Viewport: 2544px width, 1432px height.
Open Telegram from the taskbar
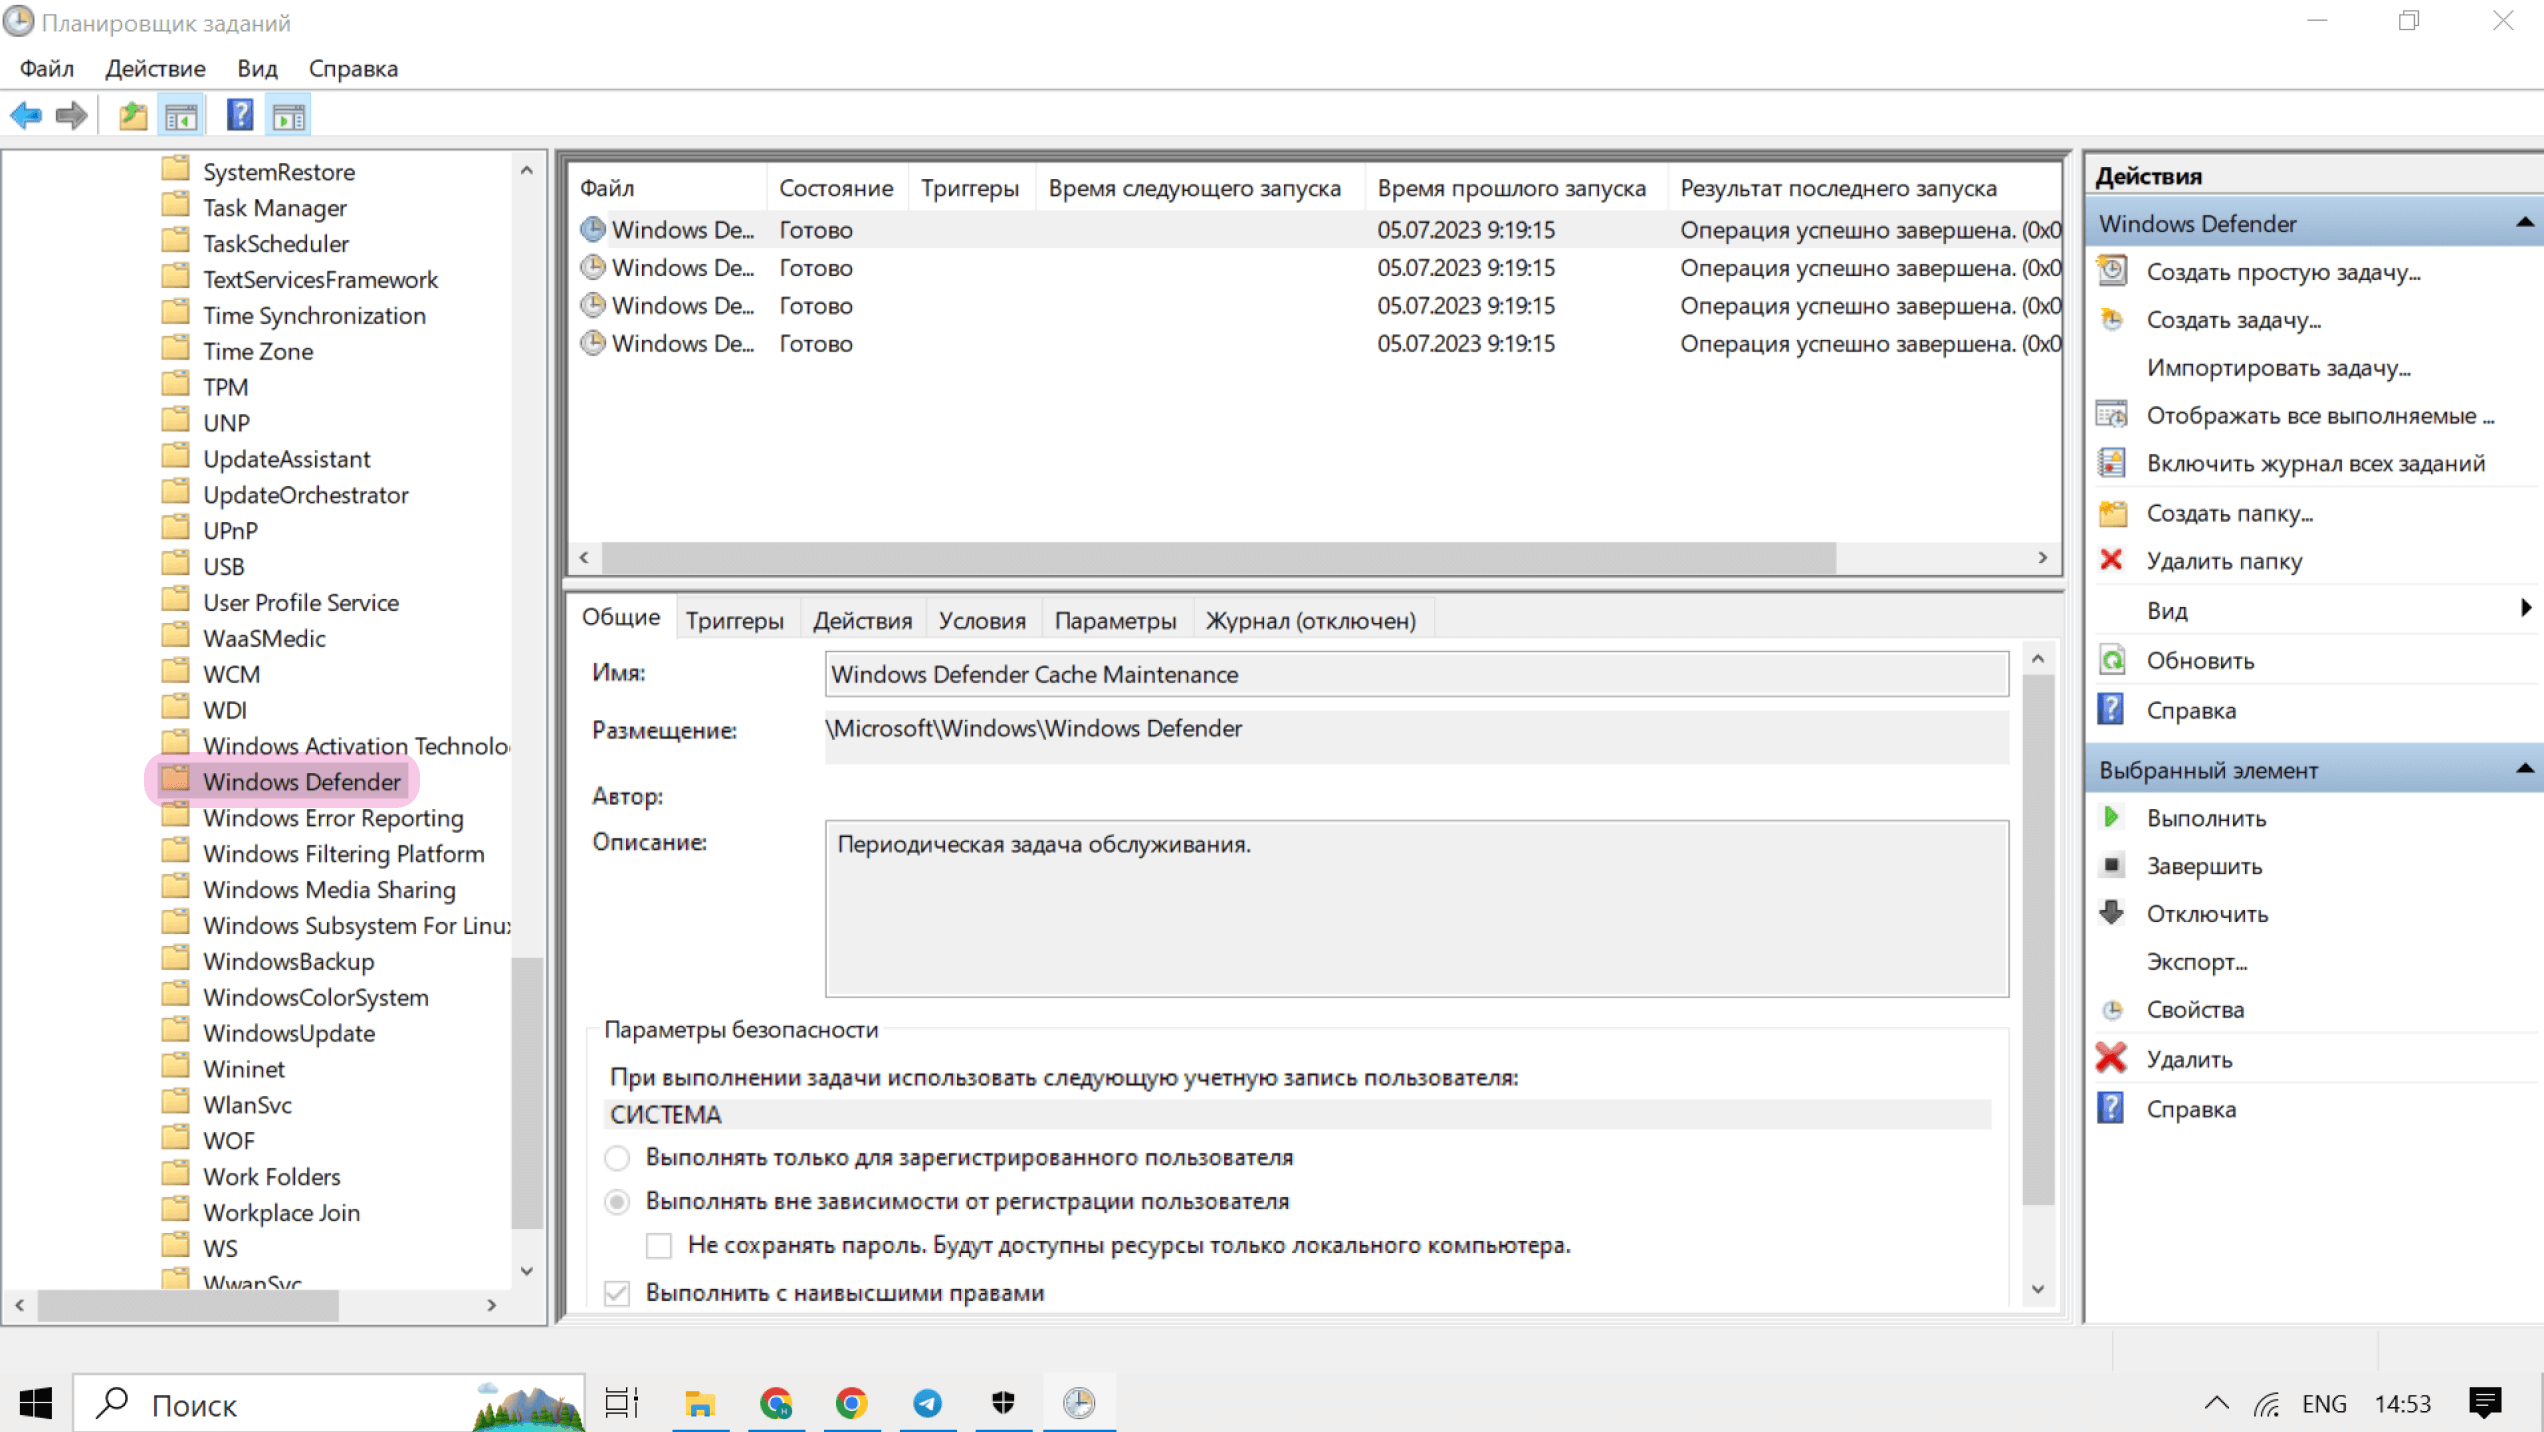tap(927, 1403)
